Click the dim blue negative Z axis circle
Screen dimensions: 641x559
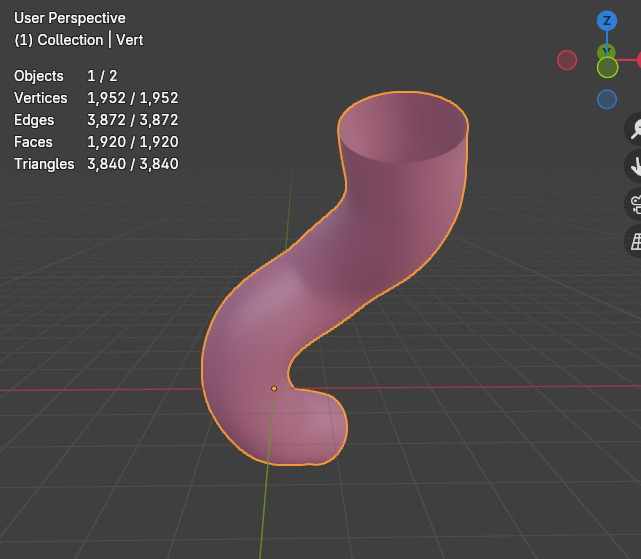[607, 99]
